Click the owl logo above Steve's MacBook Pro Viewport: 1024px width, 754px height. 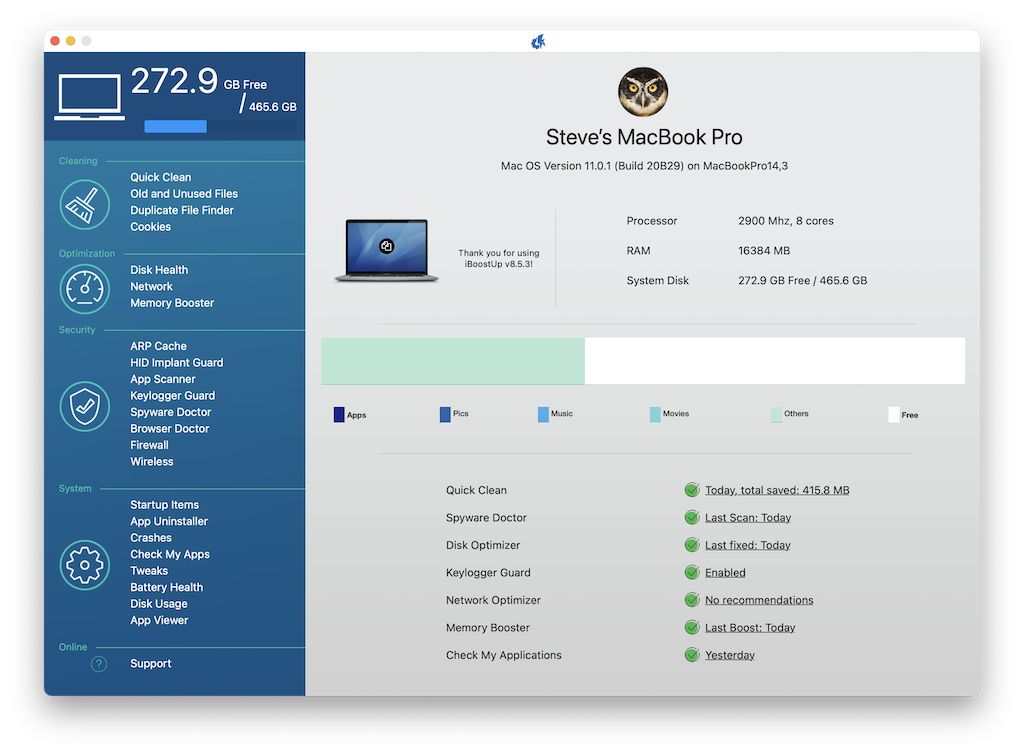(x=642, y=91)
